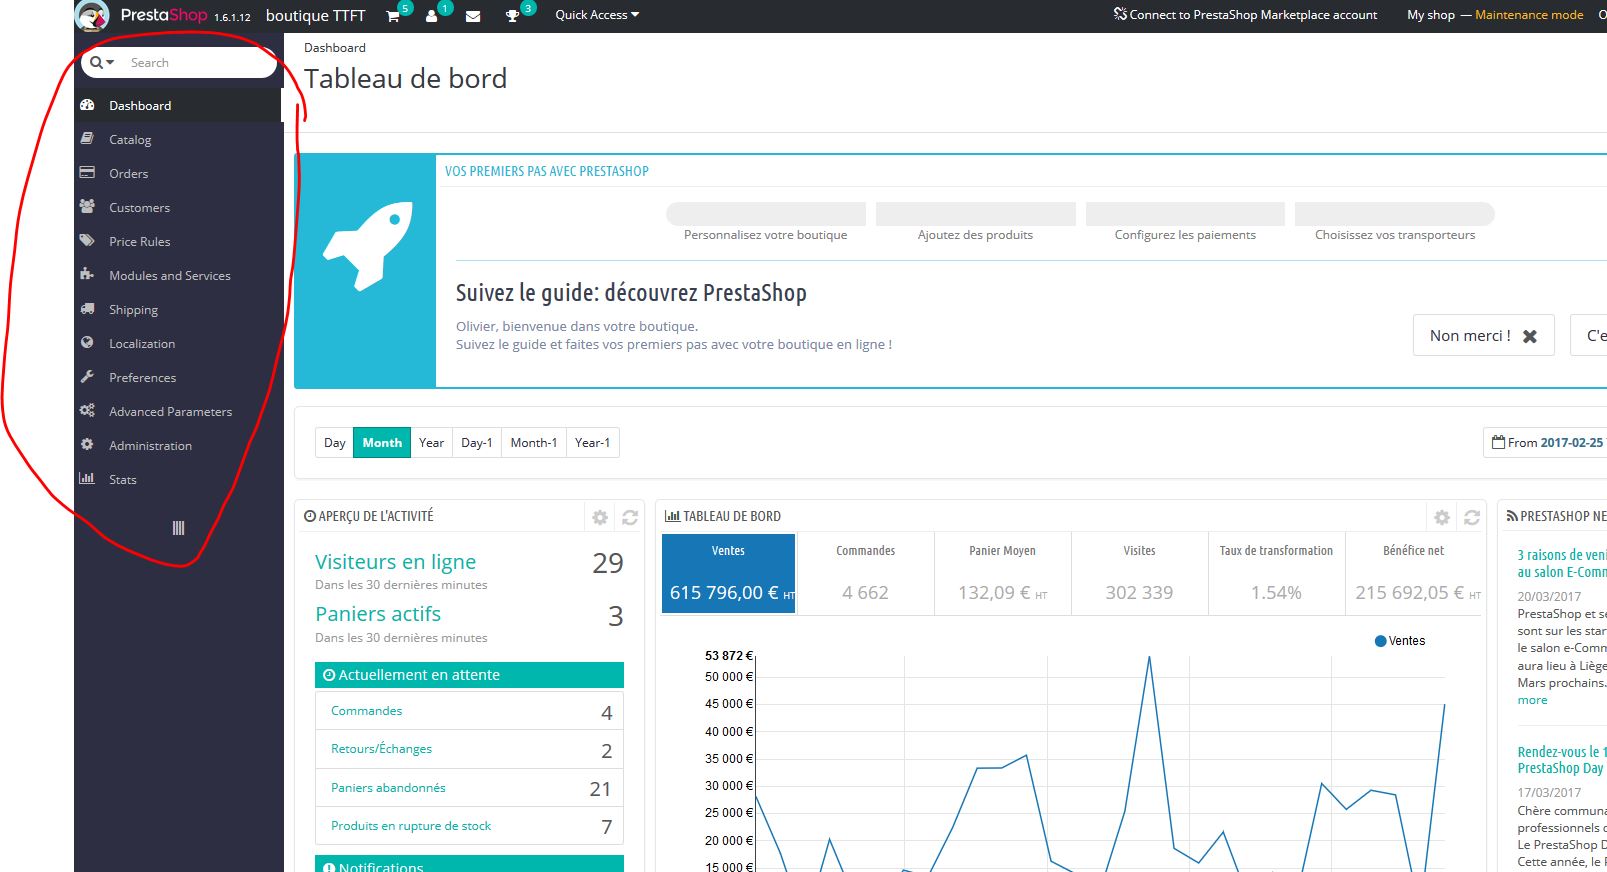Open the orders cart notification icon
The width and height of the screenshot is (1607, 872).
coord(393,16)
